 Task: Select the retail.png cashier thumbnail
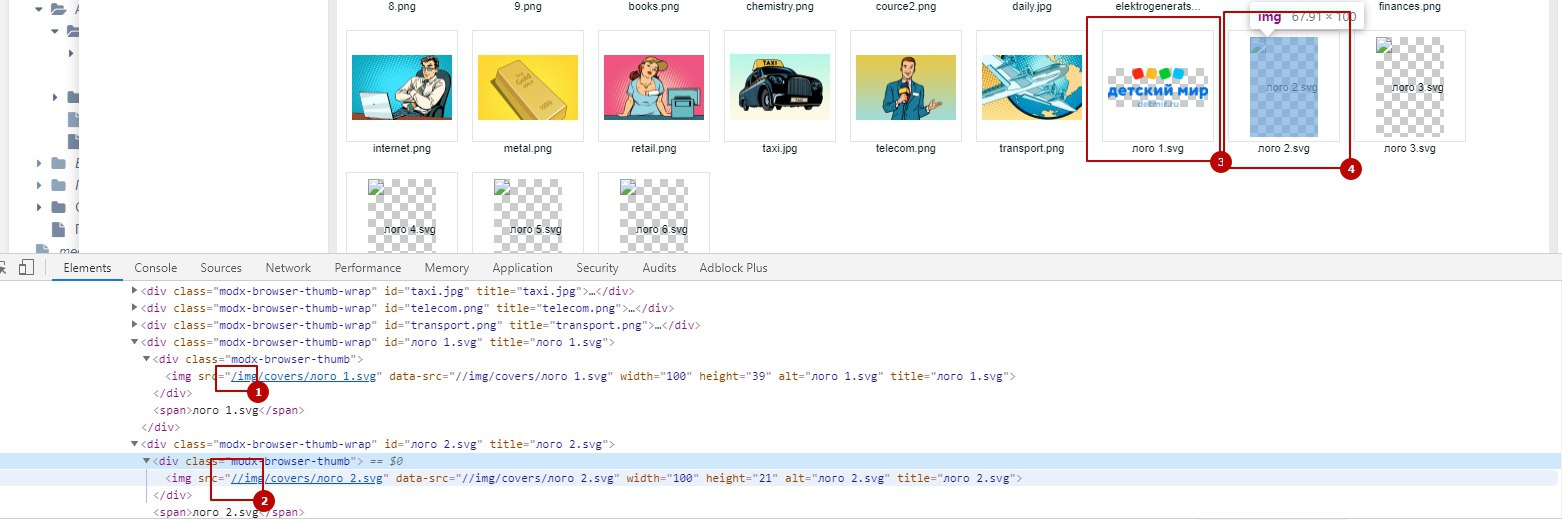[654, 87]
